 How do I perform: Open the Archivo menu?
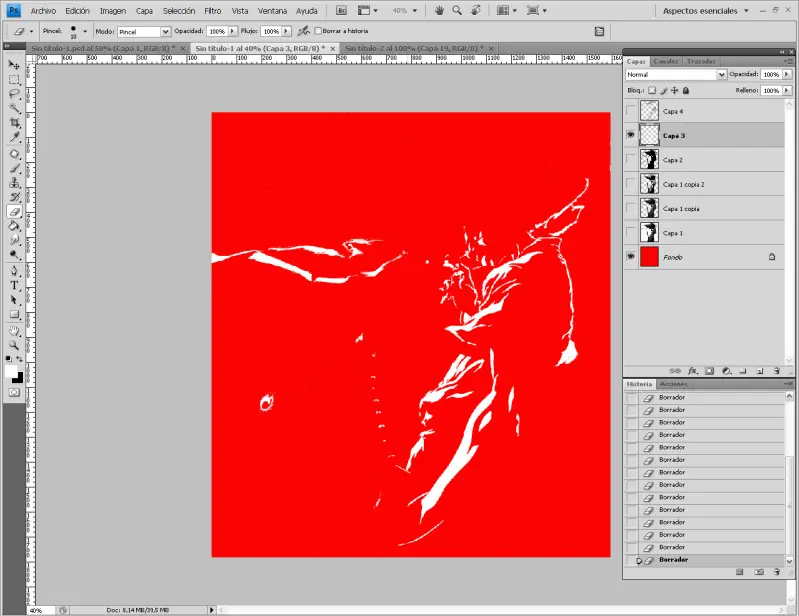(x=43, y=11)
